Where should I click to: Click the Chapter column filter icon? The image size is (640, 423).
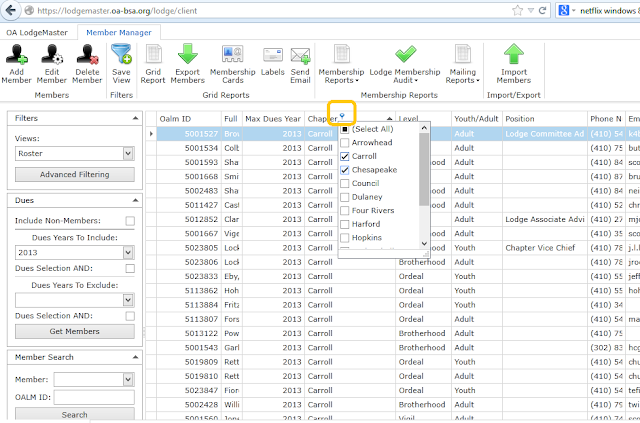click(342, 116)
